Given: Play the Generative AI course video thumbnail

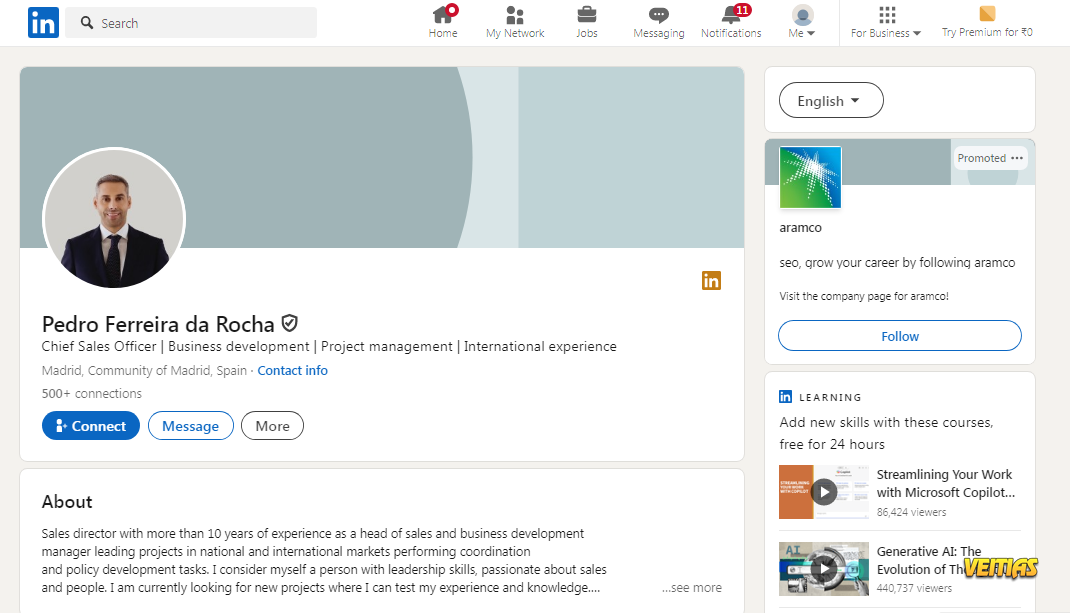Looking at the screenshot, I should [824, 569].
